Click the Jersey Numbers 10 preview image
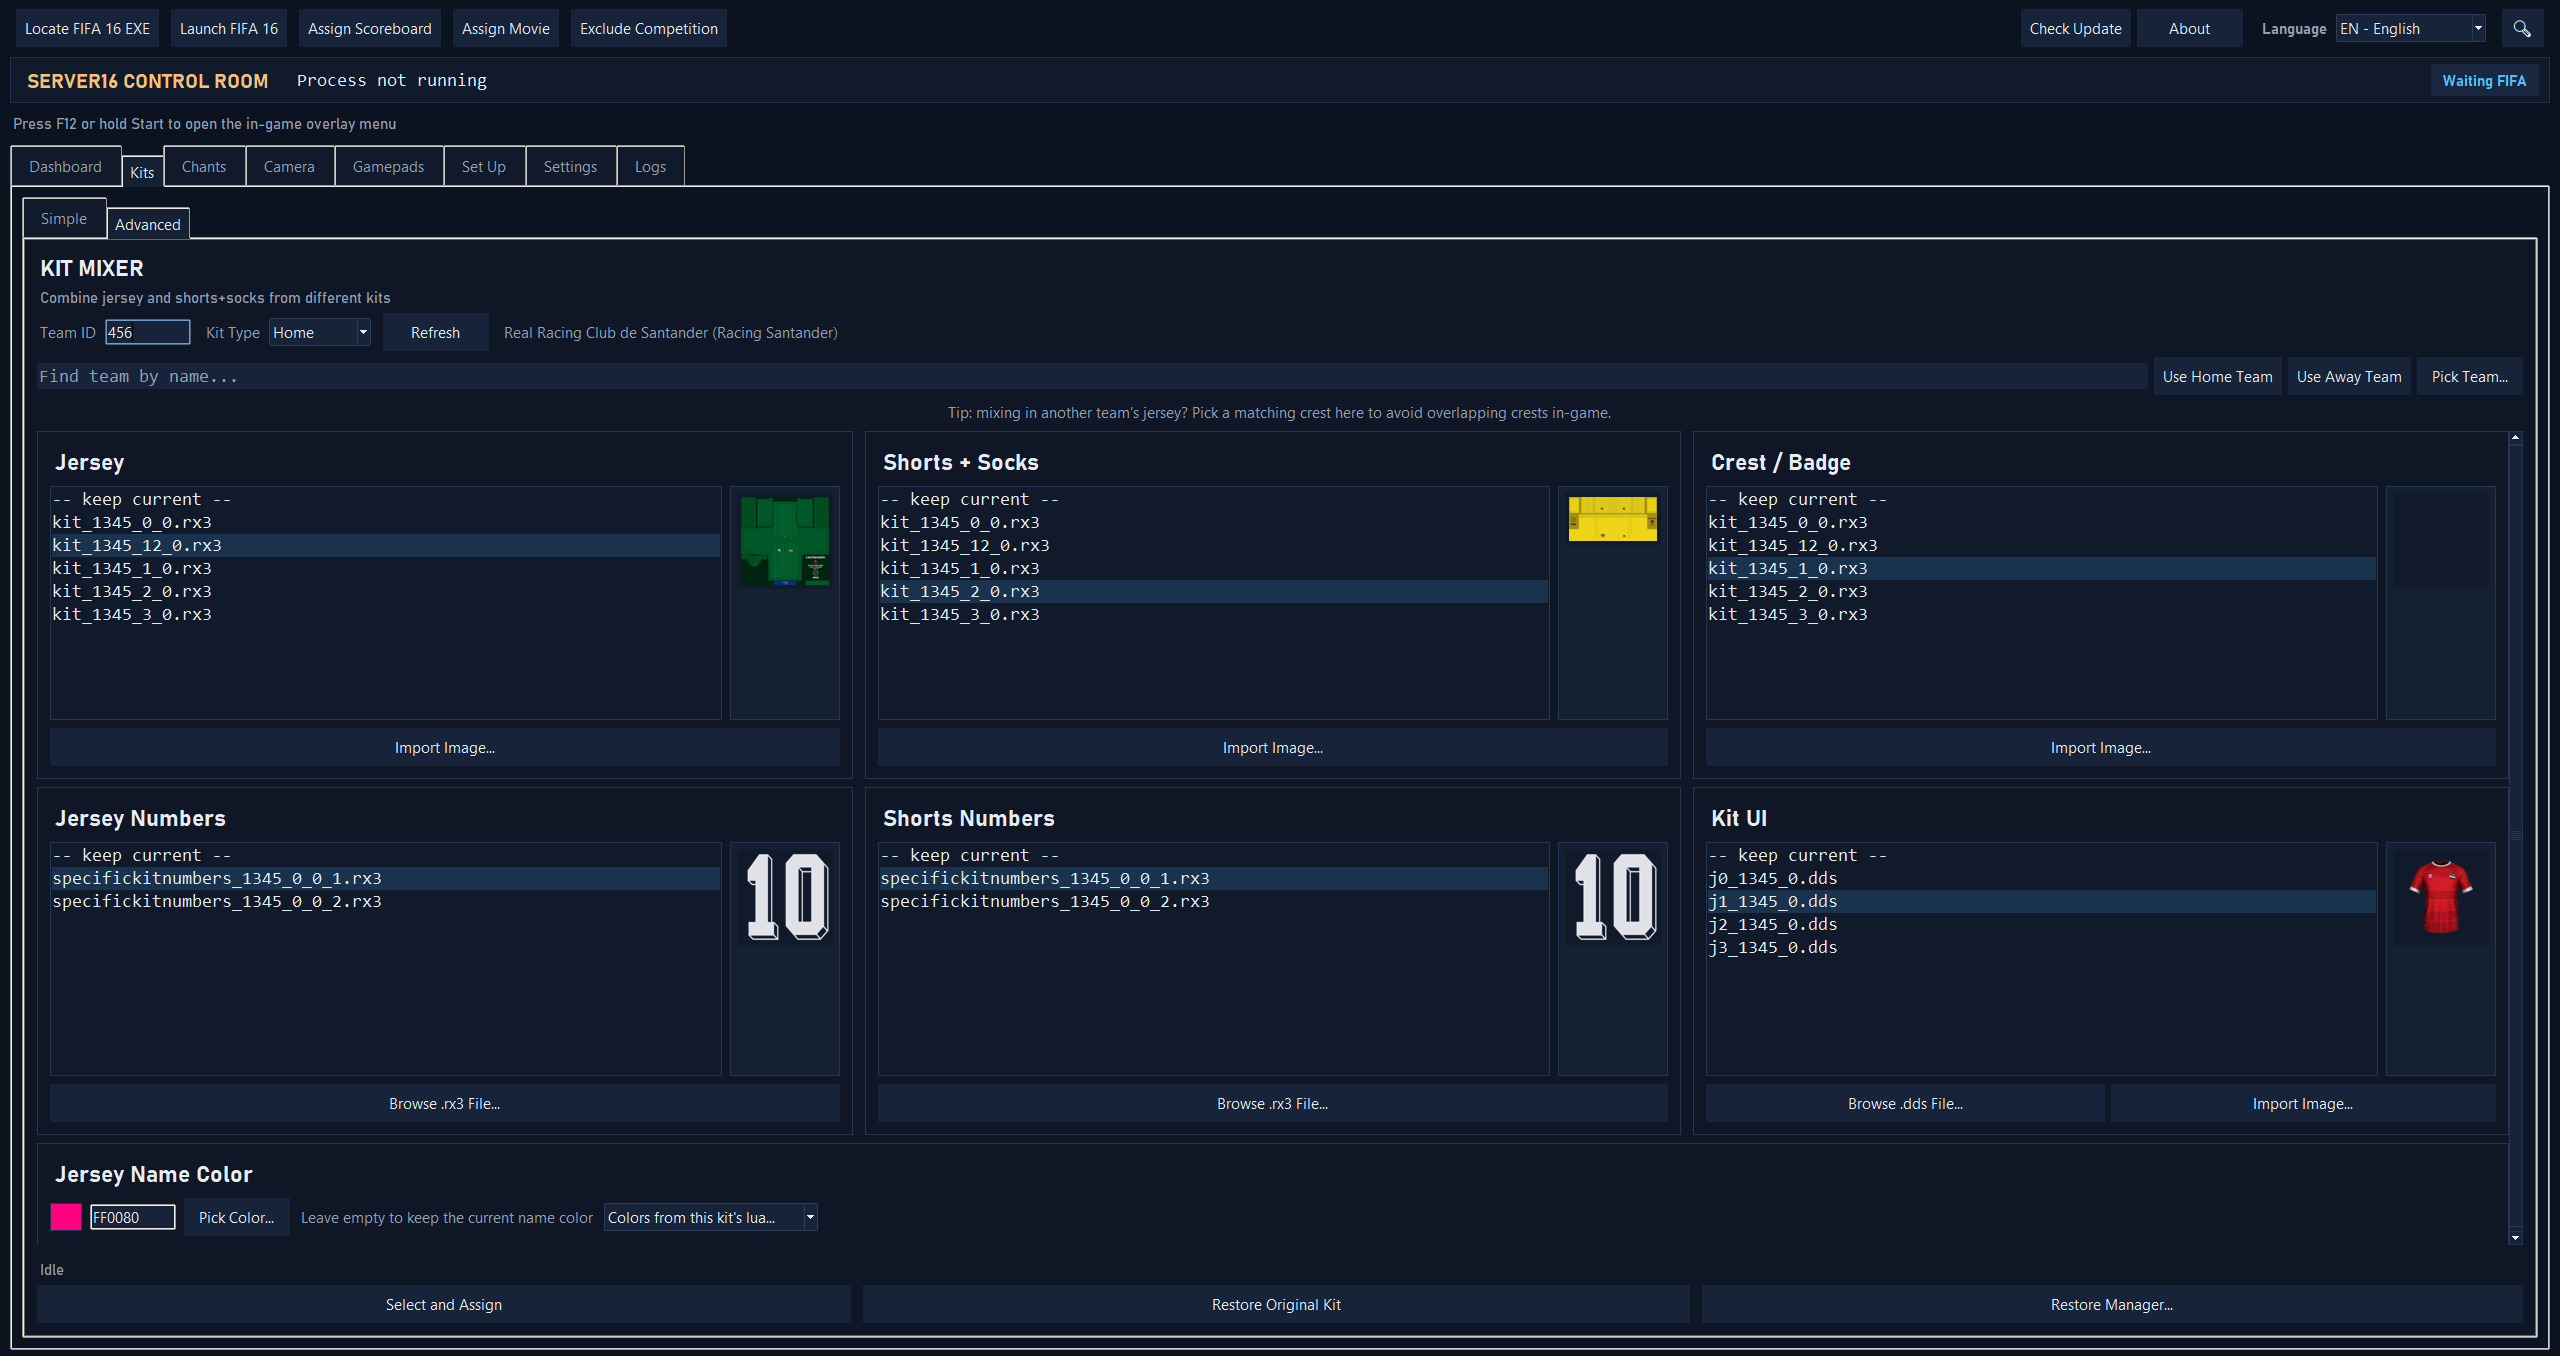 click(787, 896)
